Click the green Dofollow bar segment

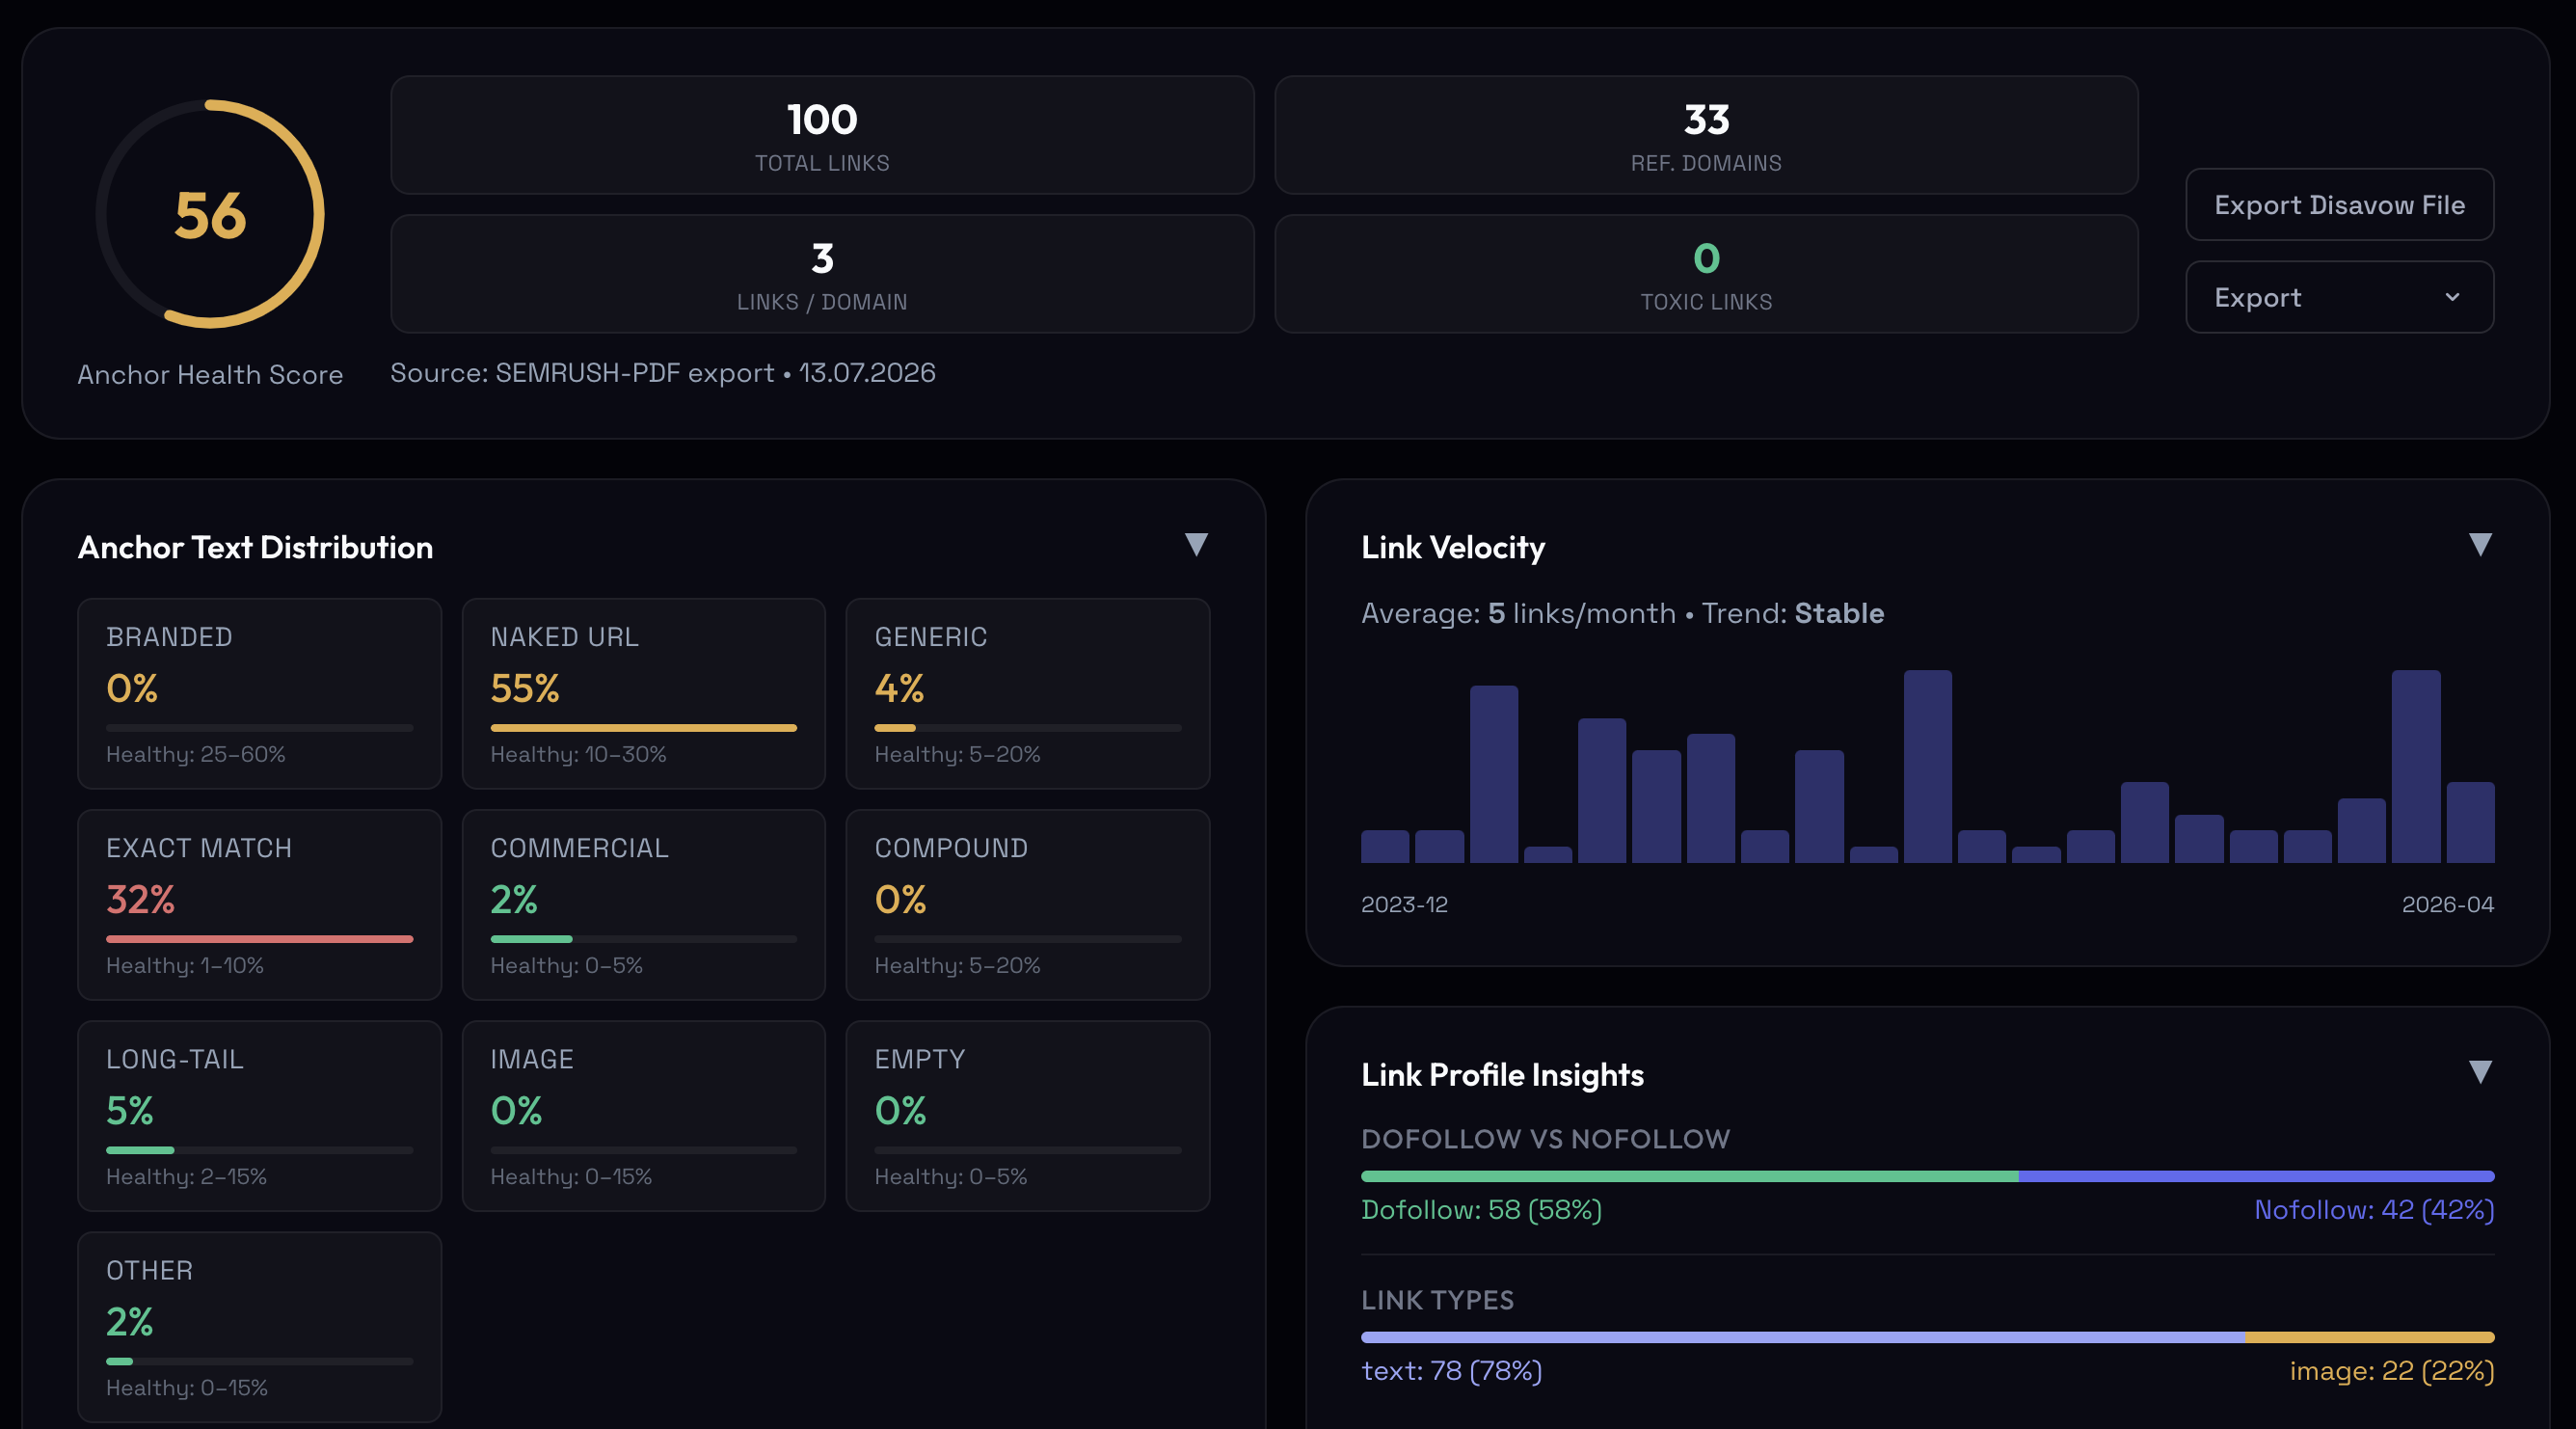[x=1690, y=1176]
